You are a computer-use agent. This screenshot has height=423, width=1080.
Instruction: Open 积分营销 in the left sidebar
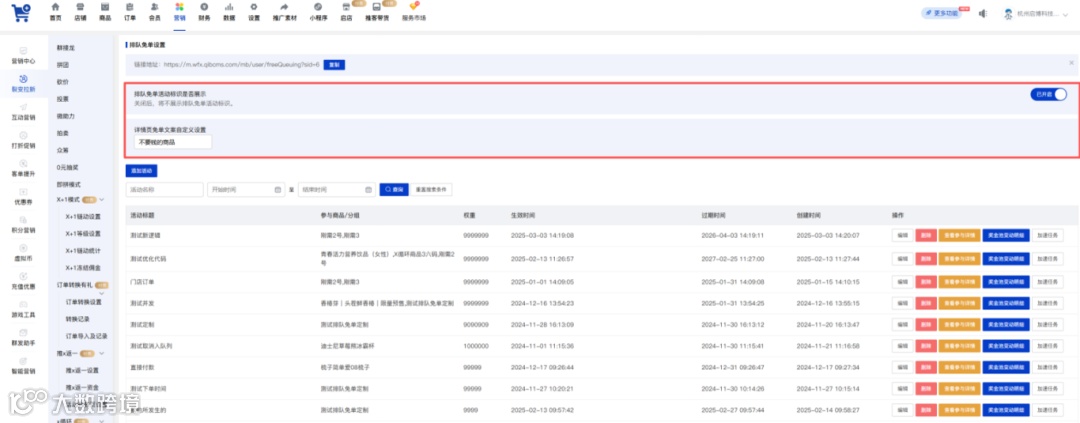(x=23, y=225)
